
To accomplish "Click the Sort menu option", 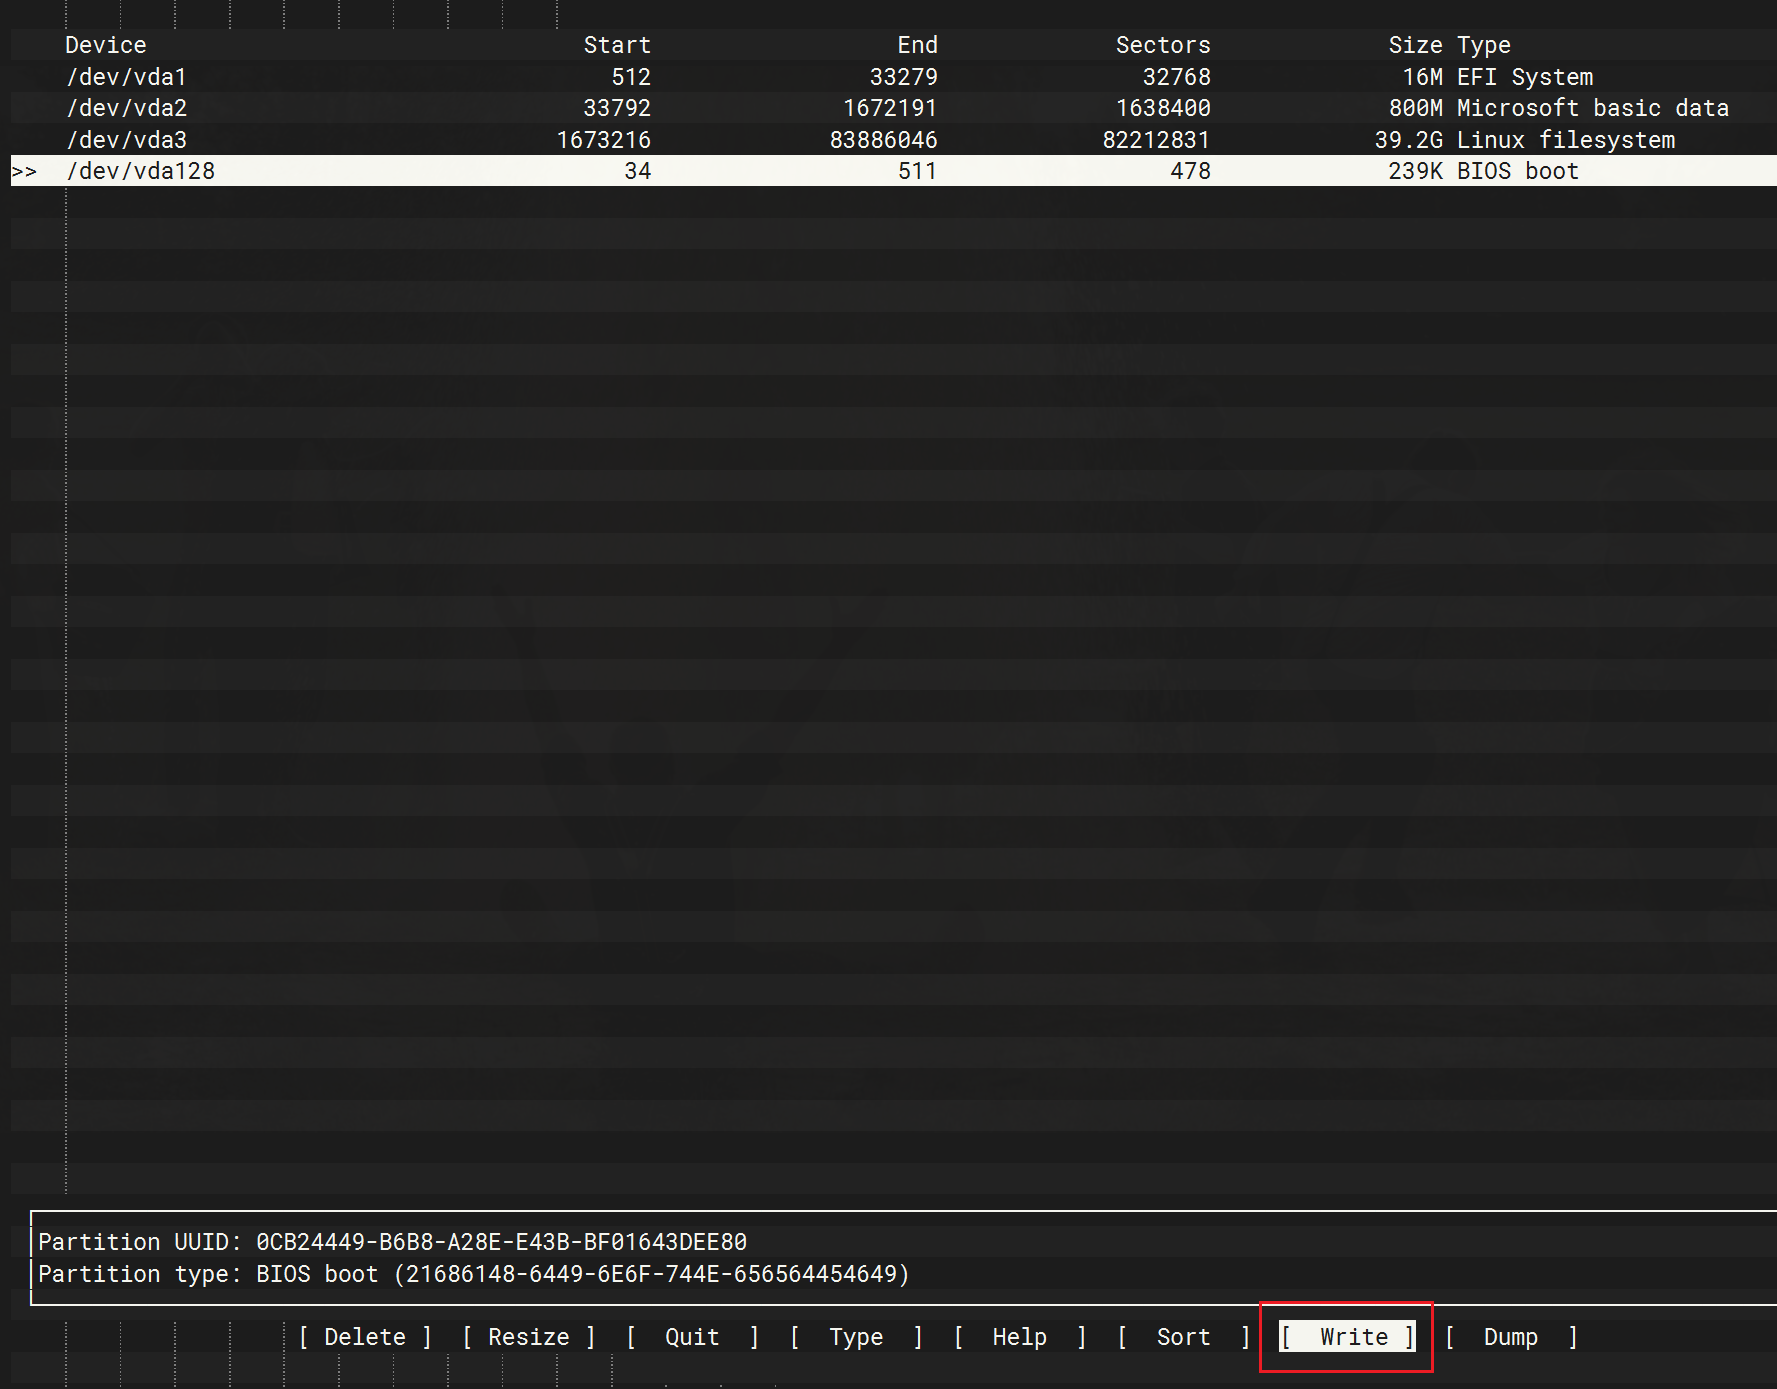I will [1183, 1337].
